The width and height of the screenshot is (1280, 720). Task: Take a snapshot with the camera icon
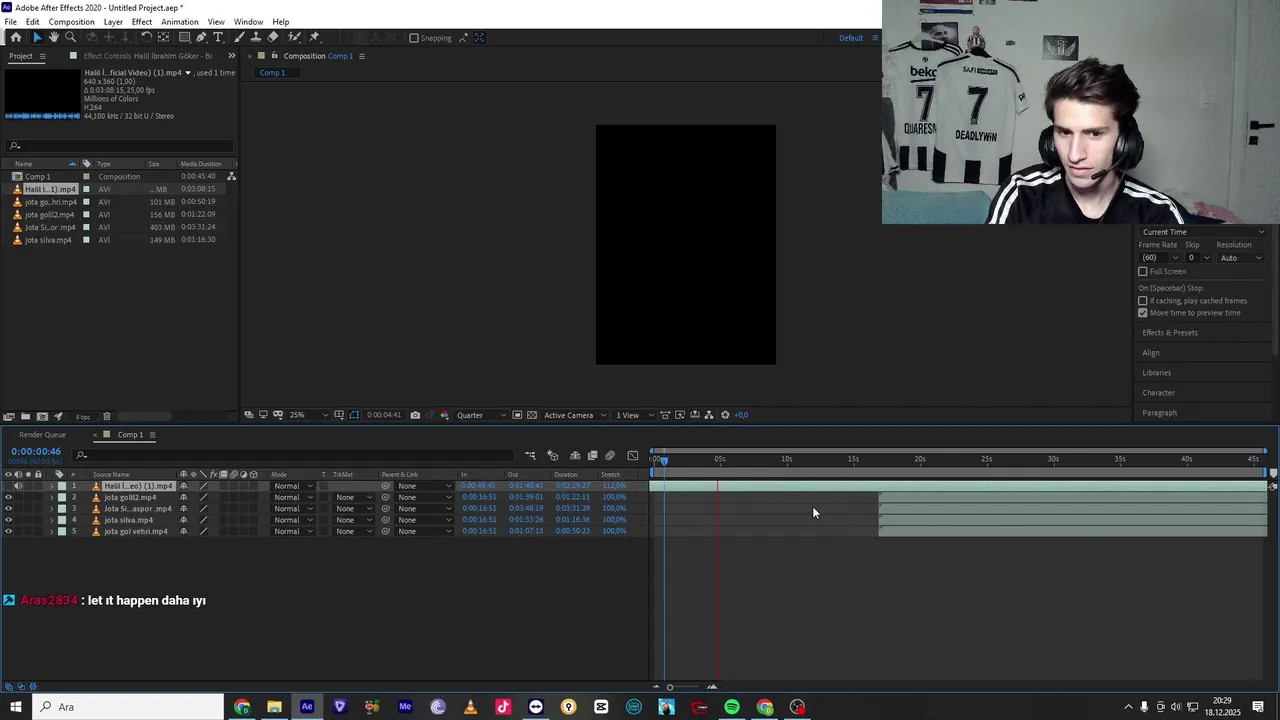415,415
